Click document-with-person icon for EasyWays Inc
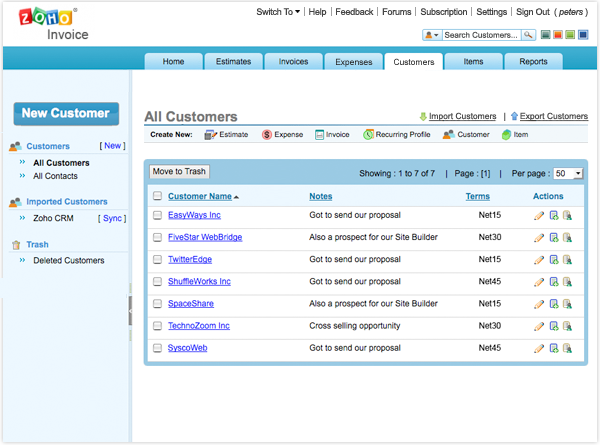600x445 pixels. tap(567, 216)
